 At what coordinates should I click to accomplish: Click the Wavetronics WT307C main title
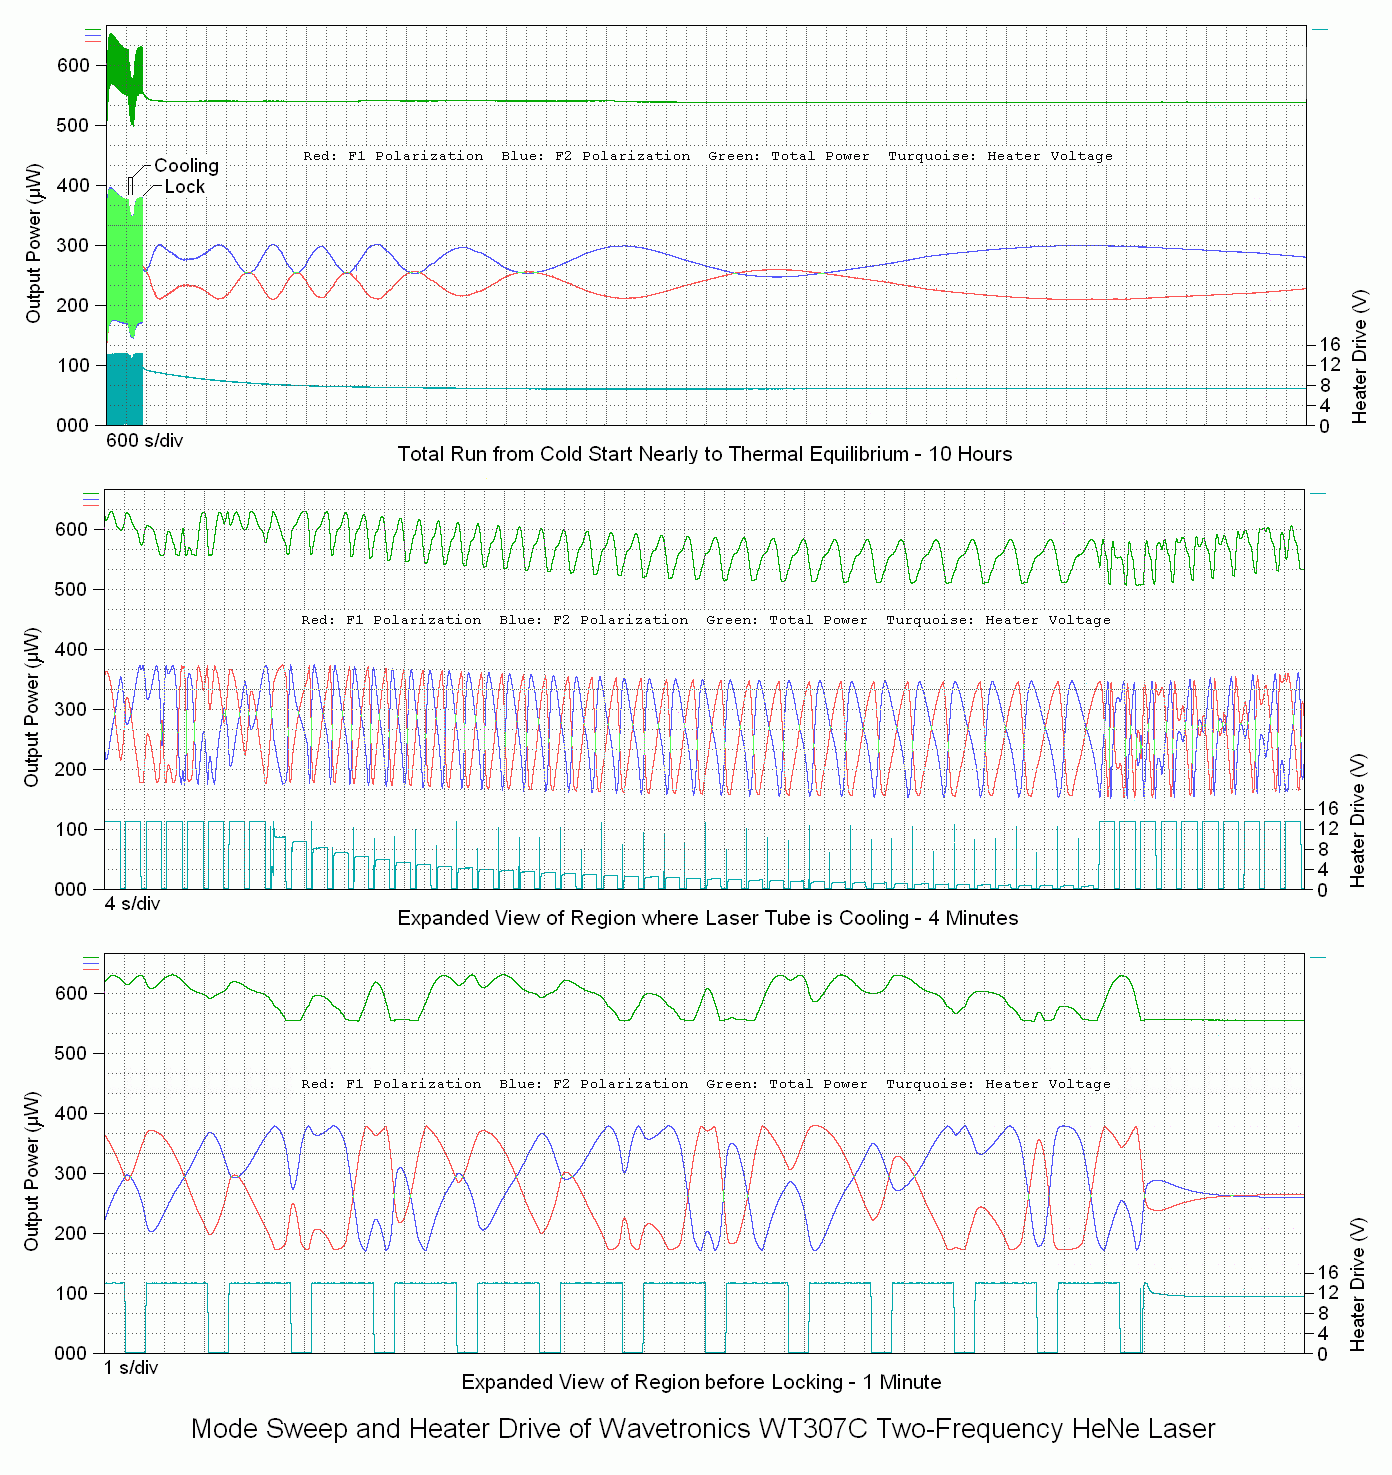(x=703, y=1429)
